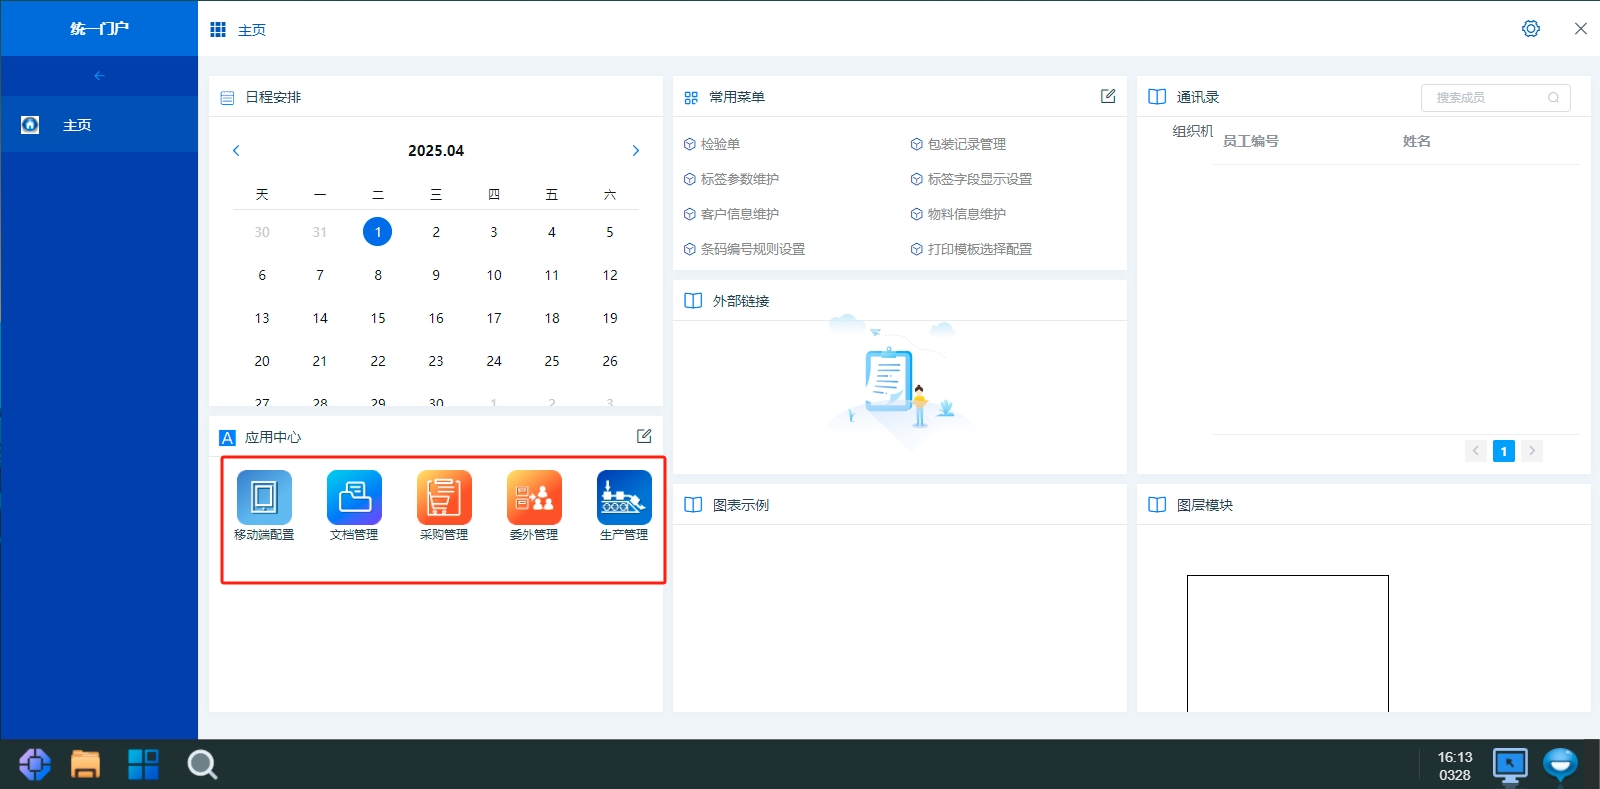The width and height of the screenshot is (1600, 789).
Task: Select date 12 on the calendar
Action: pyautogui.click(x=610, y=275)
